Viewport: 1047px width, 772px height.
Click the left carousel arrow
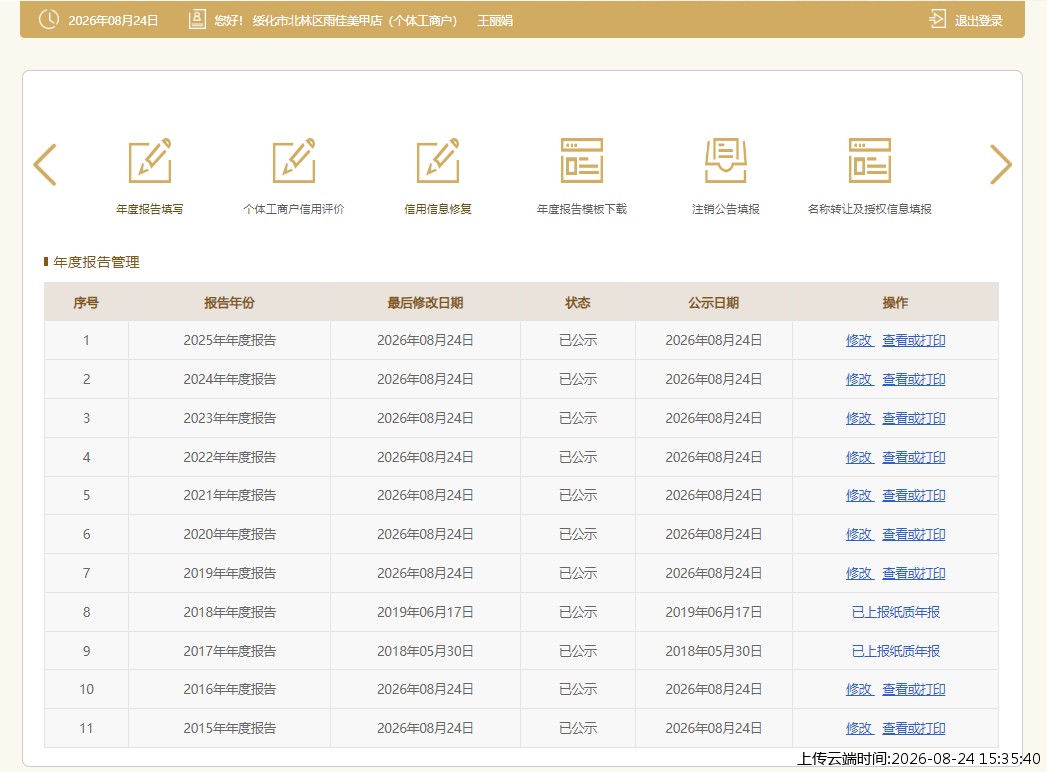(x=45, y=164)
